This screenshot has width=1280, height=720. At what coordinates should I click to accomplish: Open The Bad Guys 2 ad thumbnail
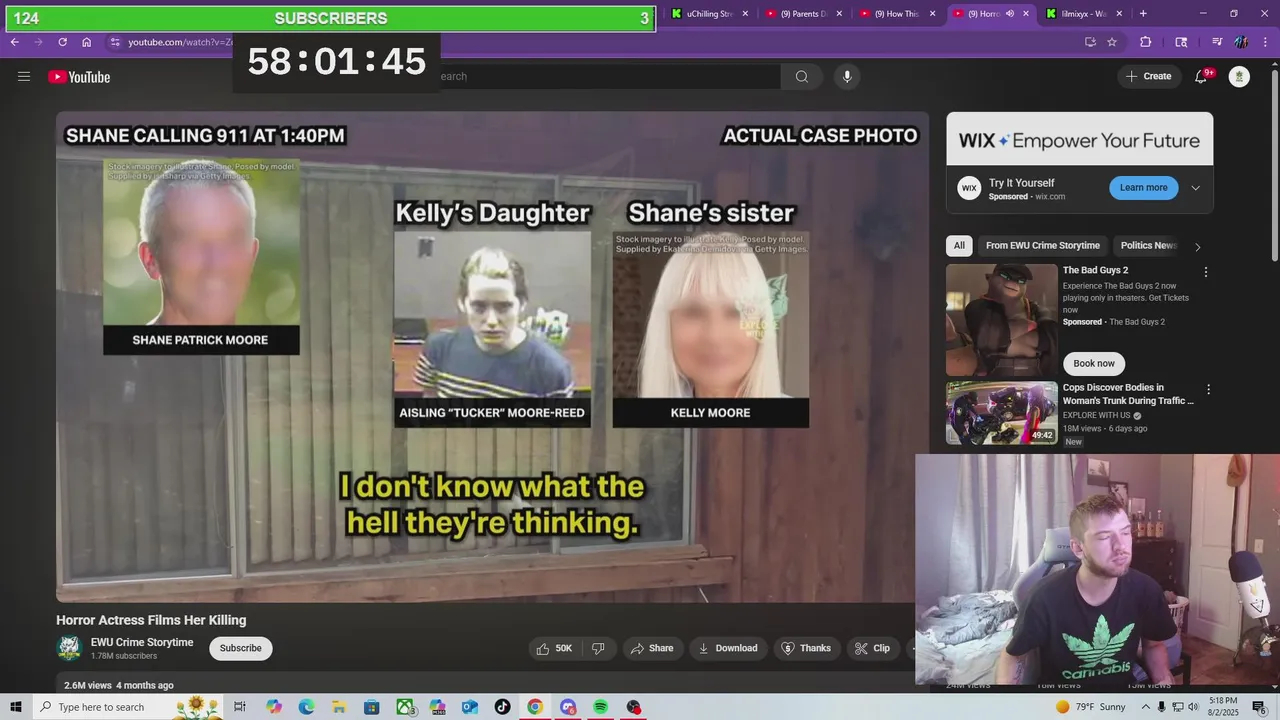[x=1001, y=320]
